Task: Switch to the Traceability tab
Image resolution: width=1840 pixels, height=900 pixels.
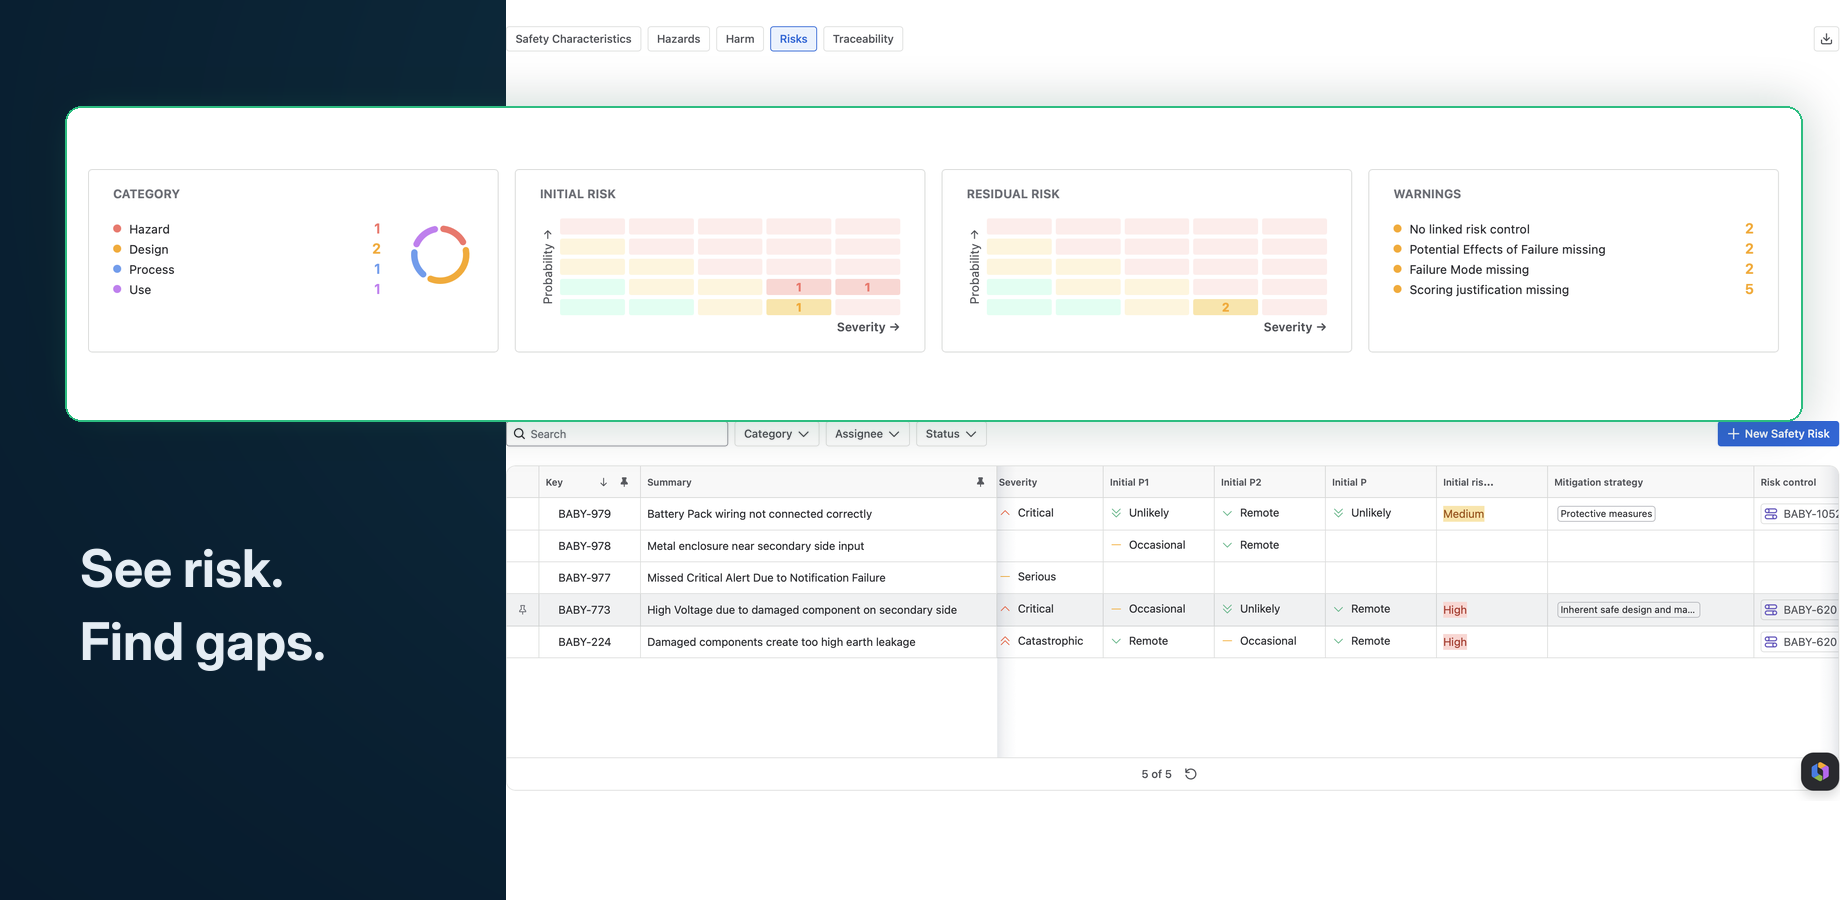Action: 863,39
